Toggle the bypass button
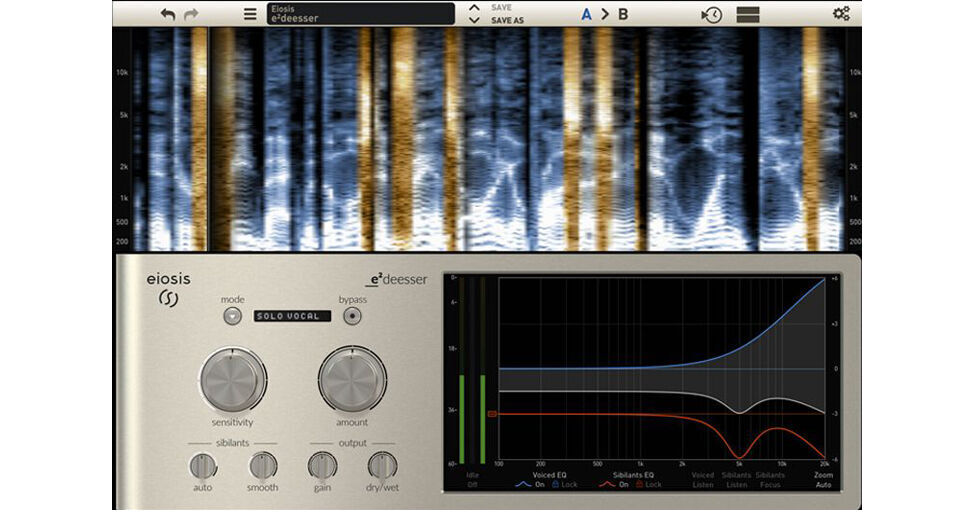The width and height of the screenshot is (975, 512). (352, 316)
